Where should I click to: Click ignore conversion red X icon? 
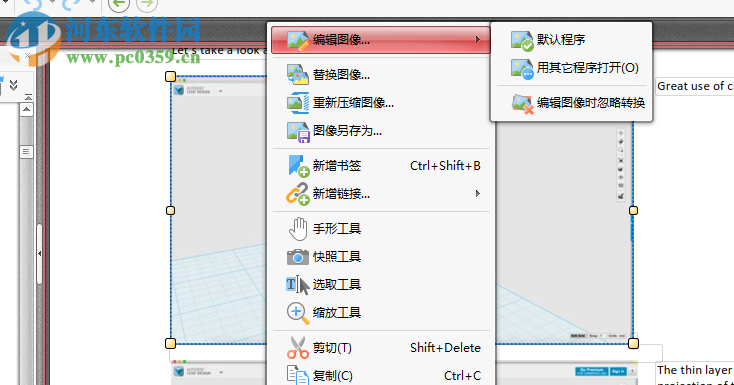click(x=522, y=104)
